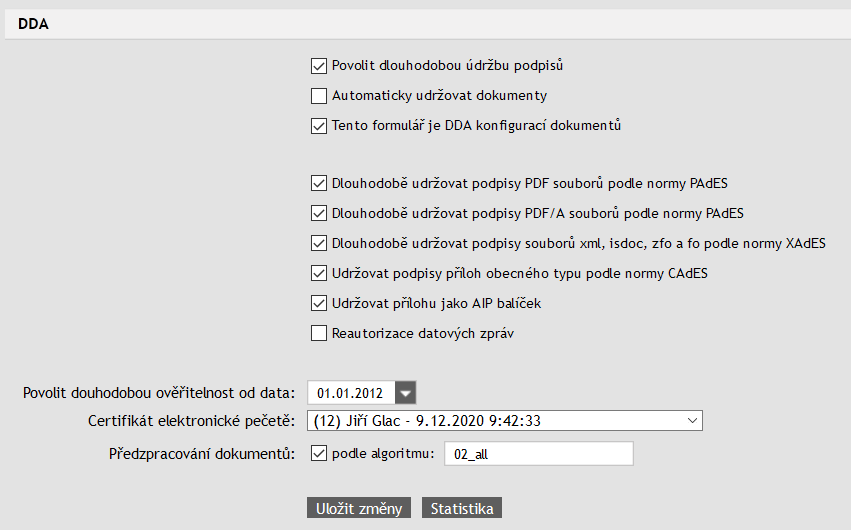Toggle CAdES attachment signatures checkbox
Image resolution: width=851 pixels, height=530 pixels.
[x=319, y=273]
